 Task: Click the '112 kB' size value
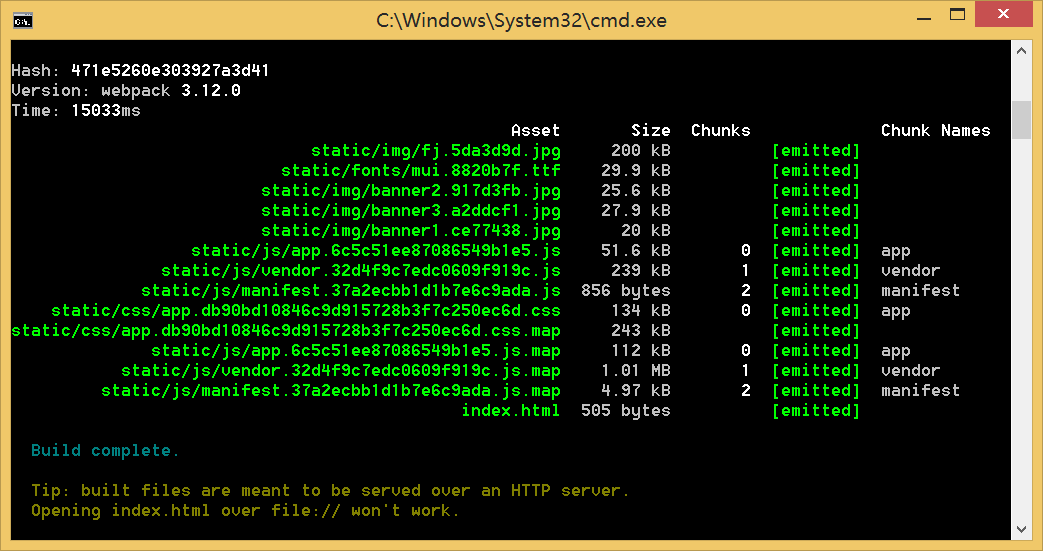(641, 350)
